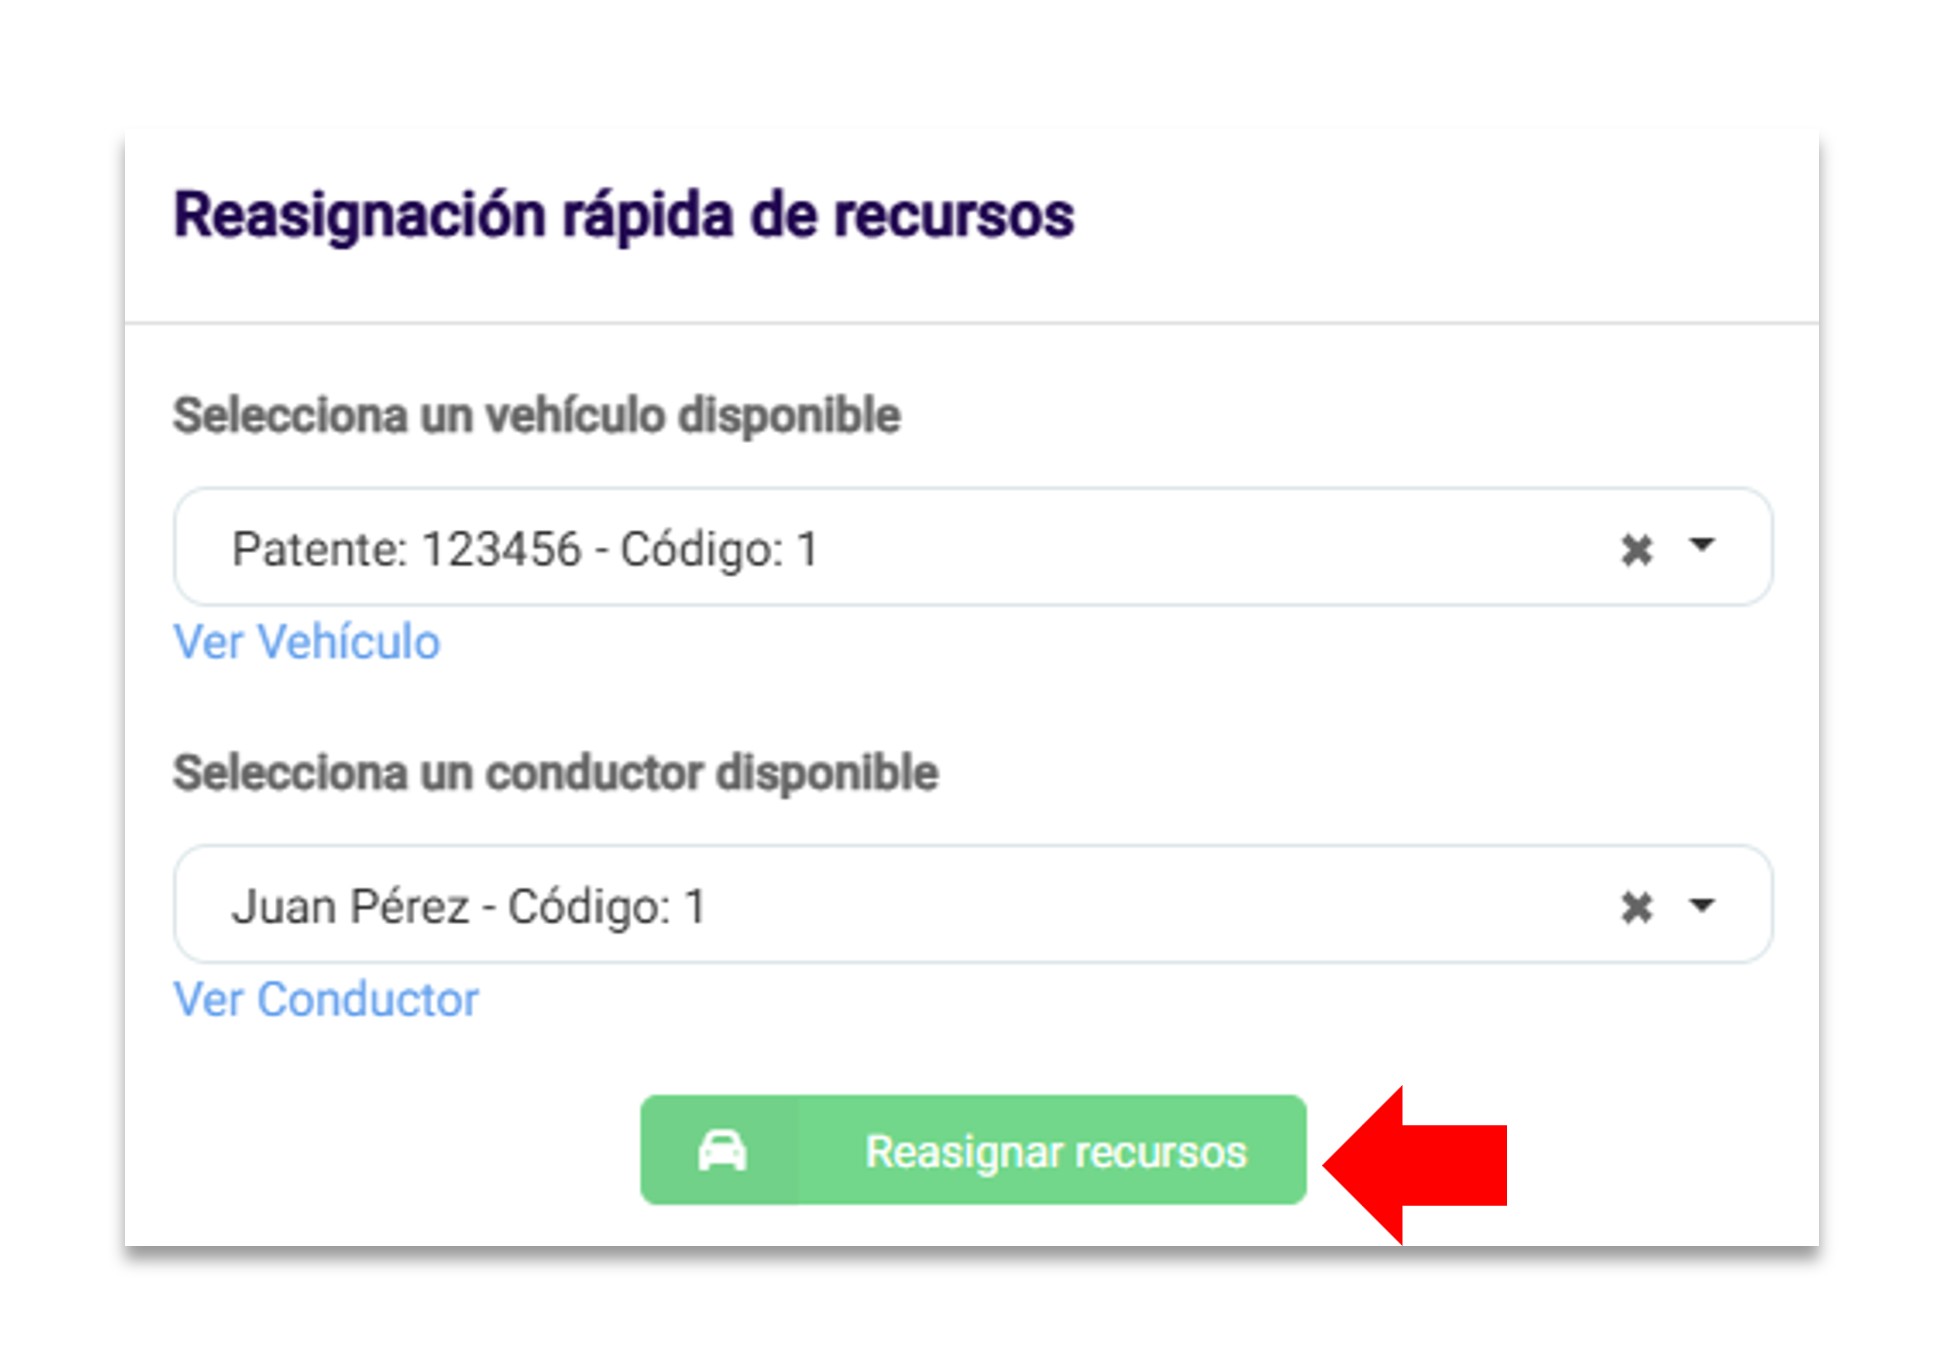1940x1349 pixels.
Task: Click the car icon on green button
Action: pyautogui.click(x=722, y=1151)
